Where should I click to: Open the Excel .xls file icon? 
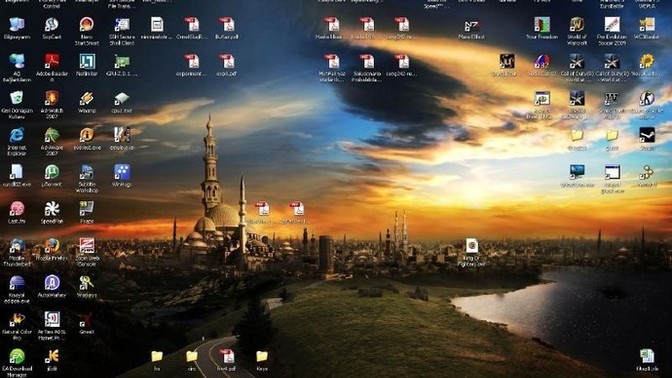click(x=647, y=356)
